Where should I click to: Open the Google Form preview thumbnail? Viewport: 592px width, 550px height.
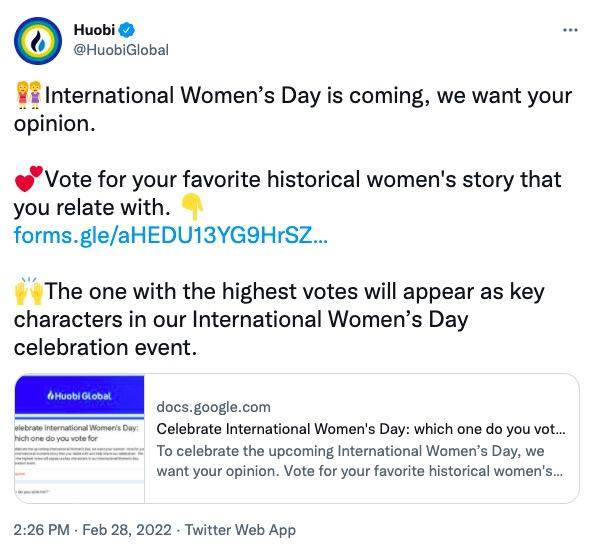pyautogui.click(x=79, y=439)
